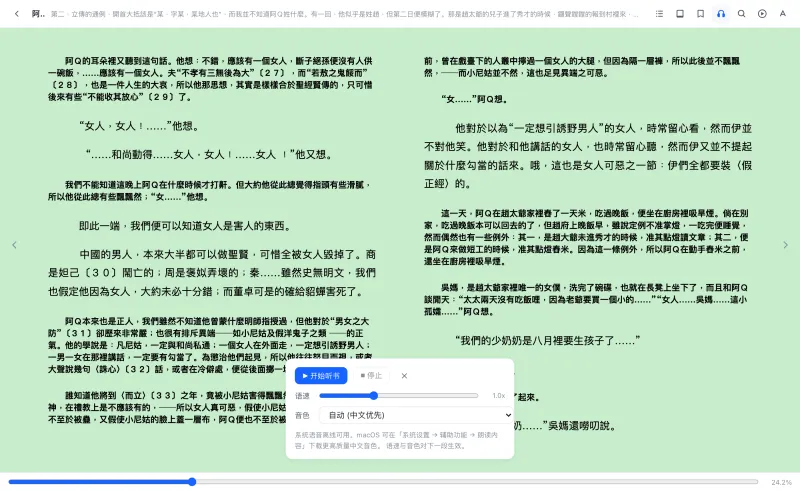Open search with the magnifier icon
The width and height of the screenshot is (800, 491).
(741, 14)
